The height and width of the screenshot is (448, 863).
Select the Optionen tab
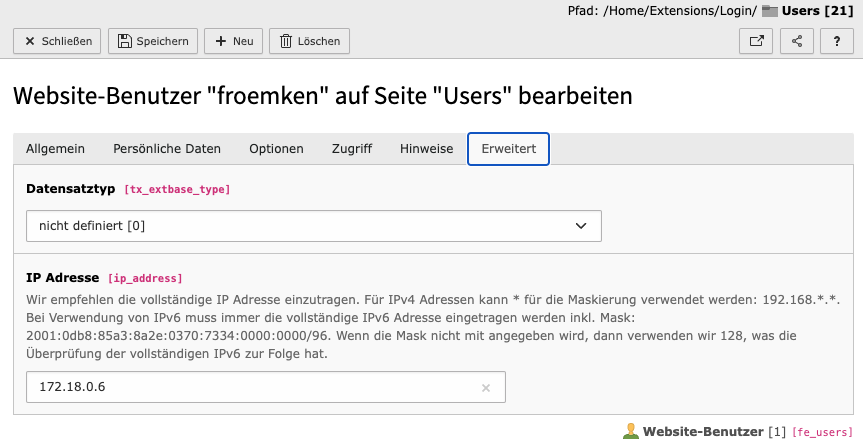[x=276, y=149]
